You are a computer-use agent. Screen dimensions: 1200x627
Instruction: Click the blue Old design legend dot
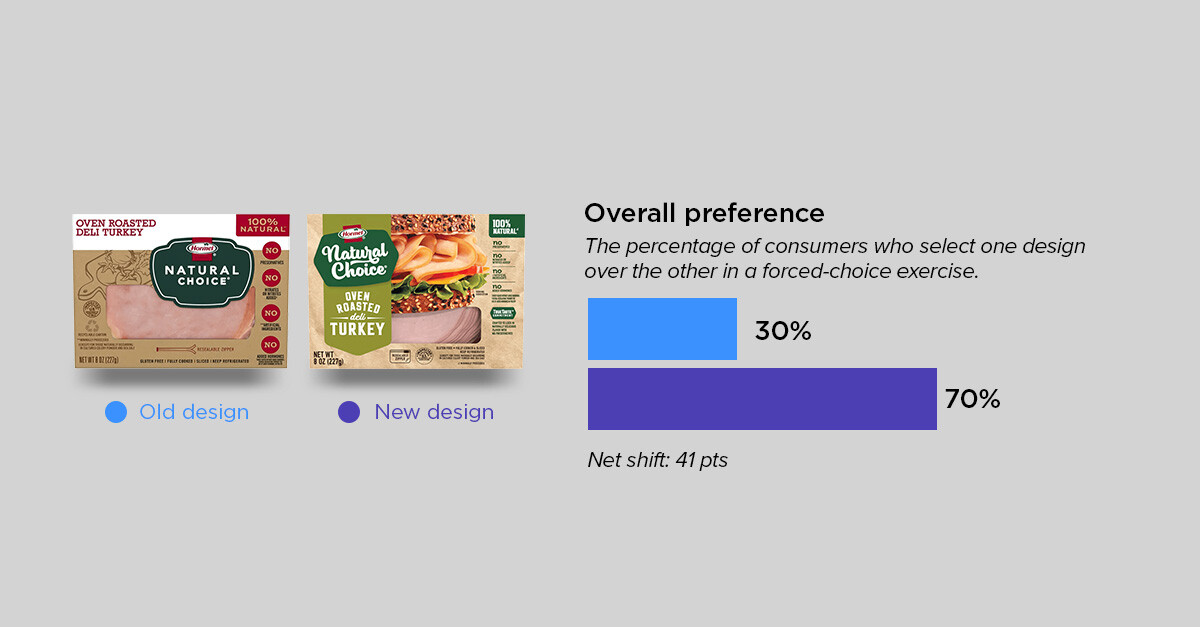coord(116,412)
